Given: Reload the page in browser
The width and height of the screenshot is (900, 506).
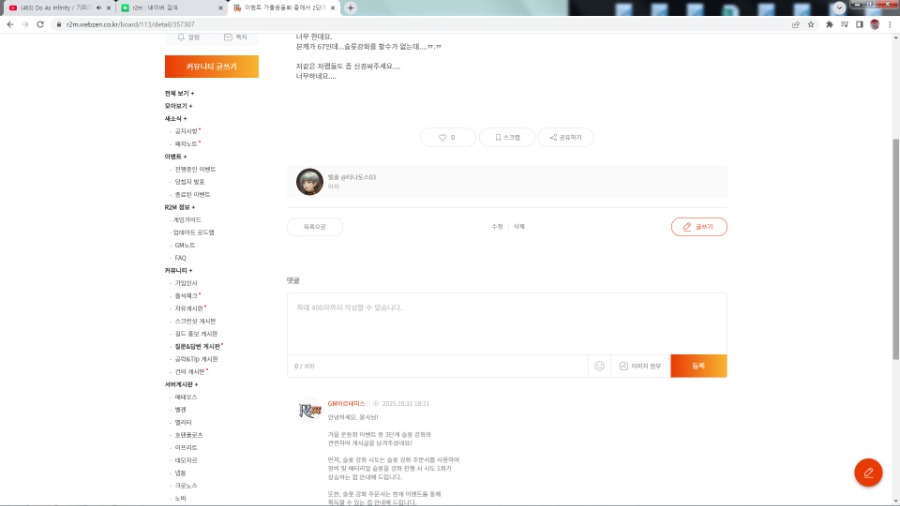Looking at the screenshot, I should point(40,24).
